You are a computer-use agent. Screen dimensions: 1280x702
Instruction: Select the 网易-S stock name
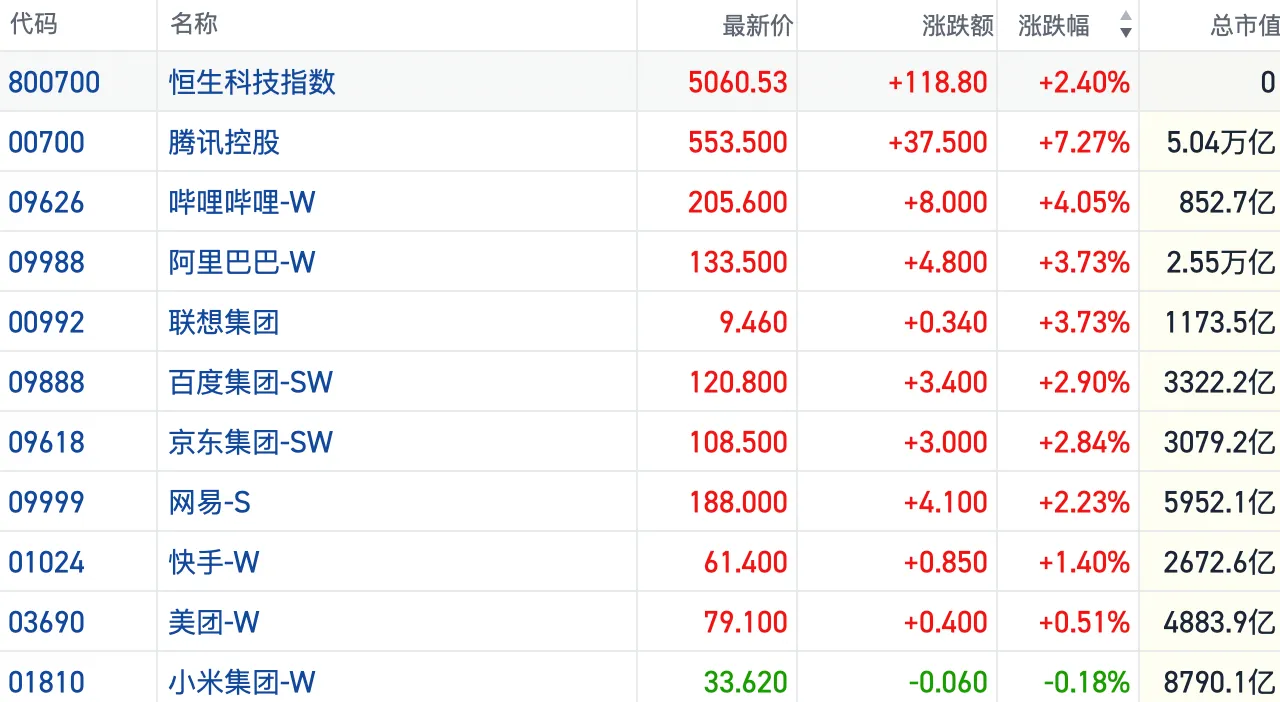209,502
